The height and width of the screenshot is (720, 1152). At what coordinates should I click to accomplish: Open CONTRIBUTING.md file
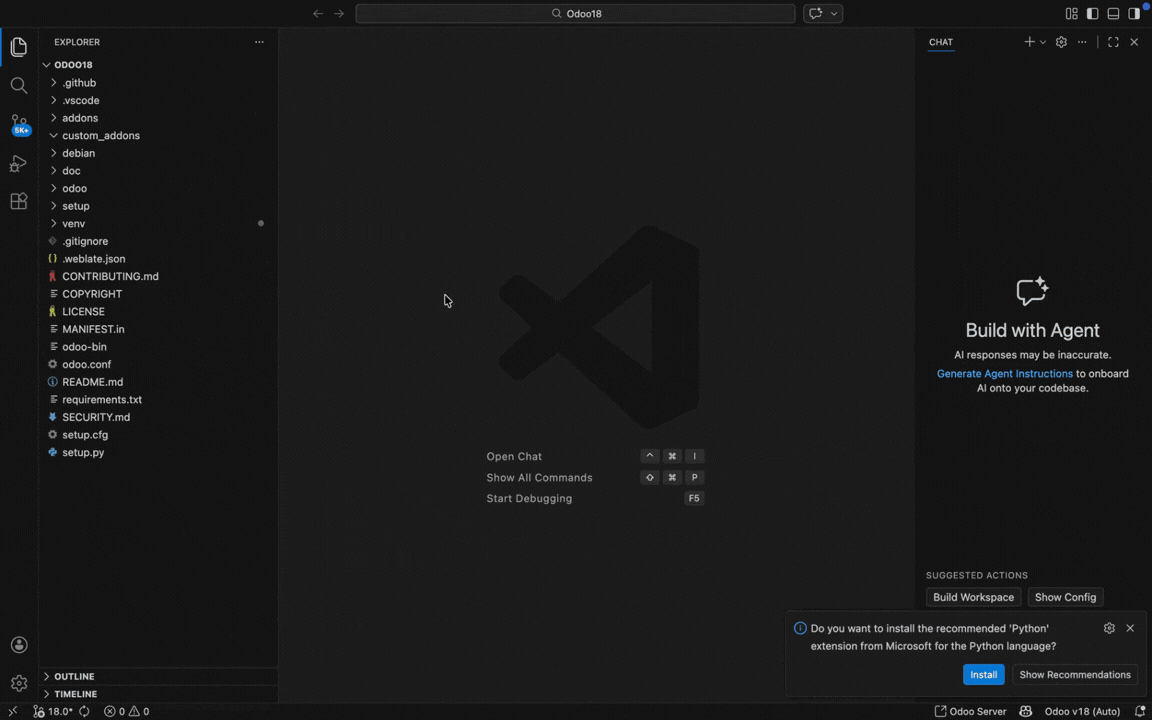pos(158,276)
